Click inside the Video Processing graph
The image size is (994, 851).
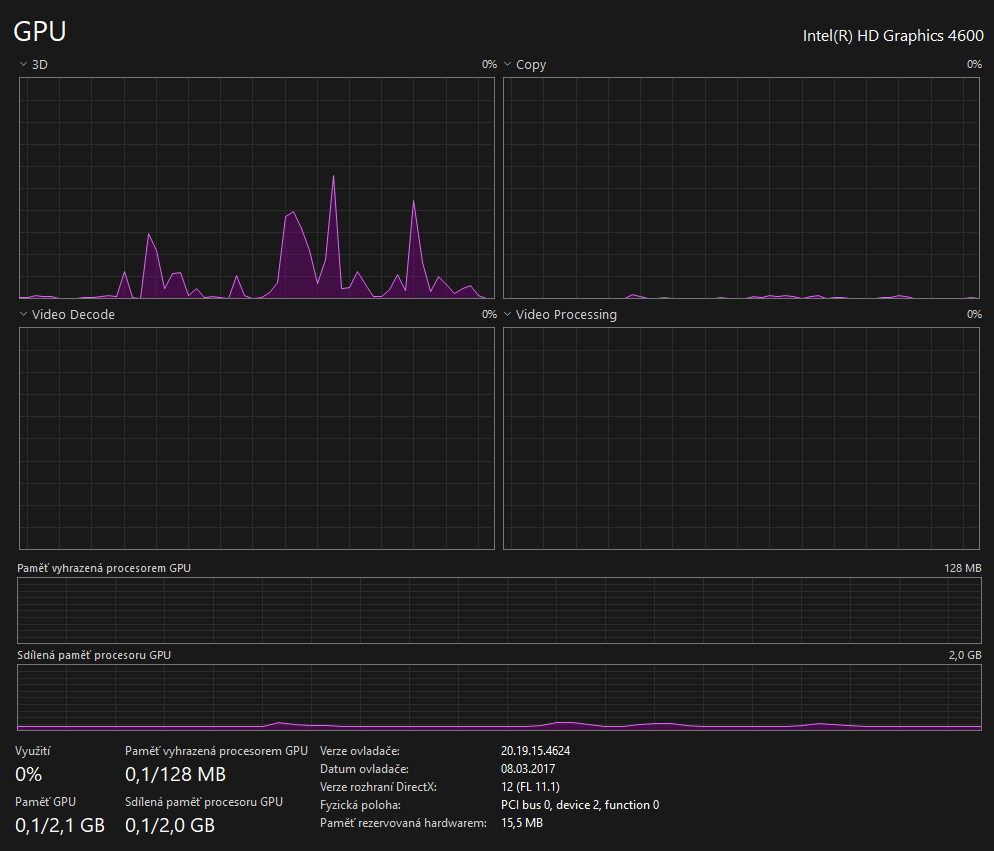point(741,438)
